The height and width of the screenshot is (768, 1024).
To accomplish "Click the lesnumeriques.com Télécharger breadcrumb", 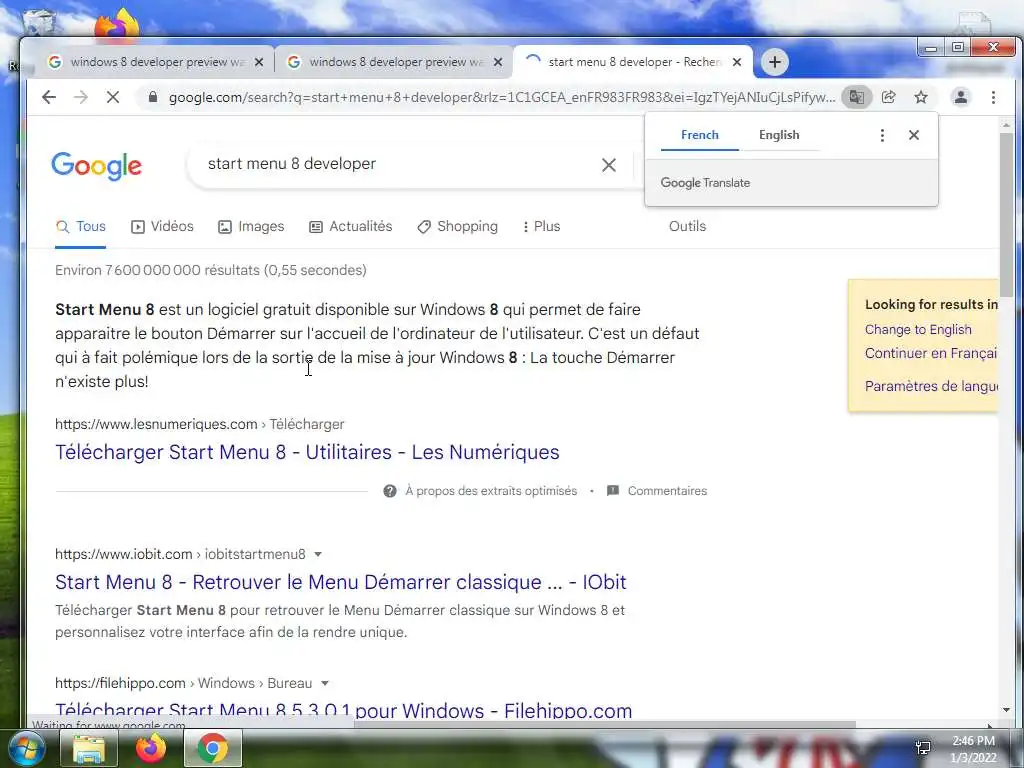I will tap(307, 424).
